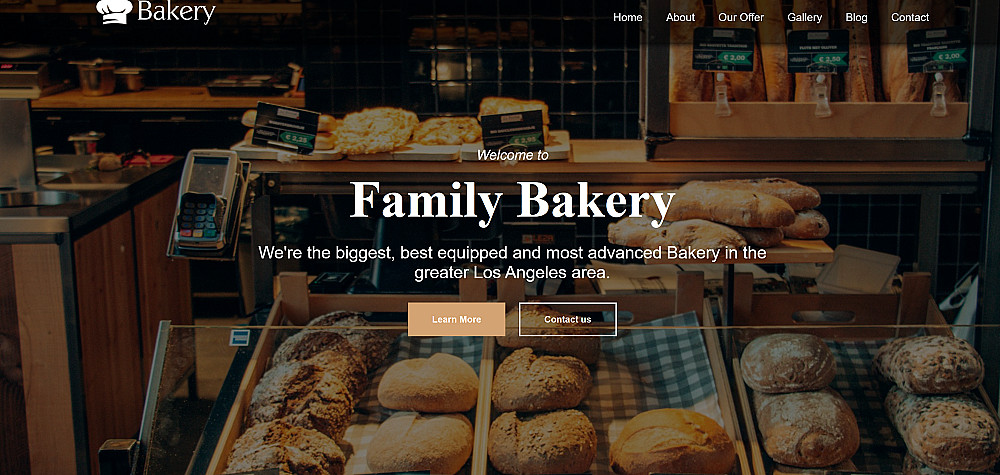Go to the Home page

click(628, 17)
